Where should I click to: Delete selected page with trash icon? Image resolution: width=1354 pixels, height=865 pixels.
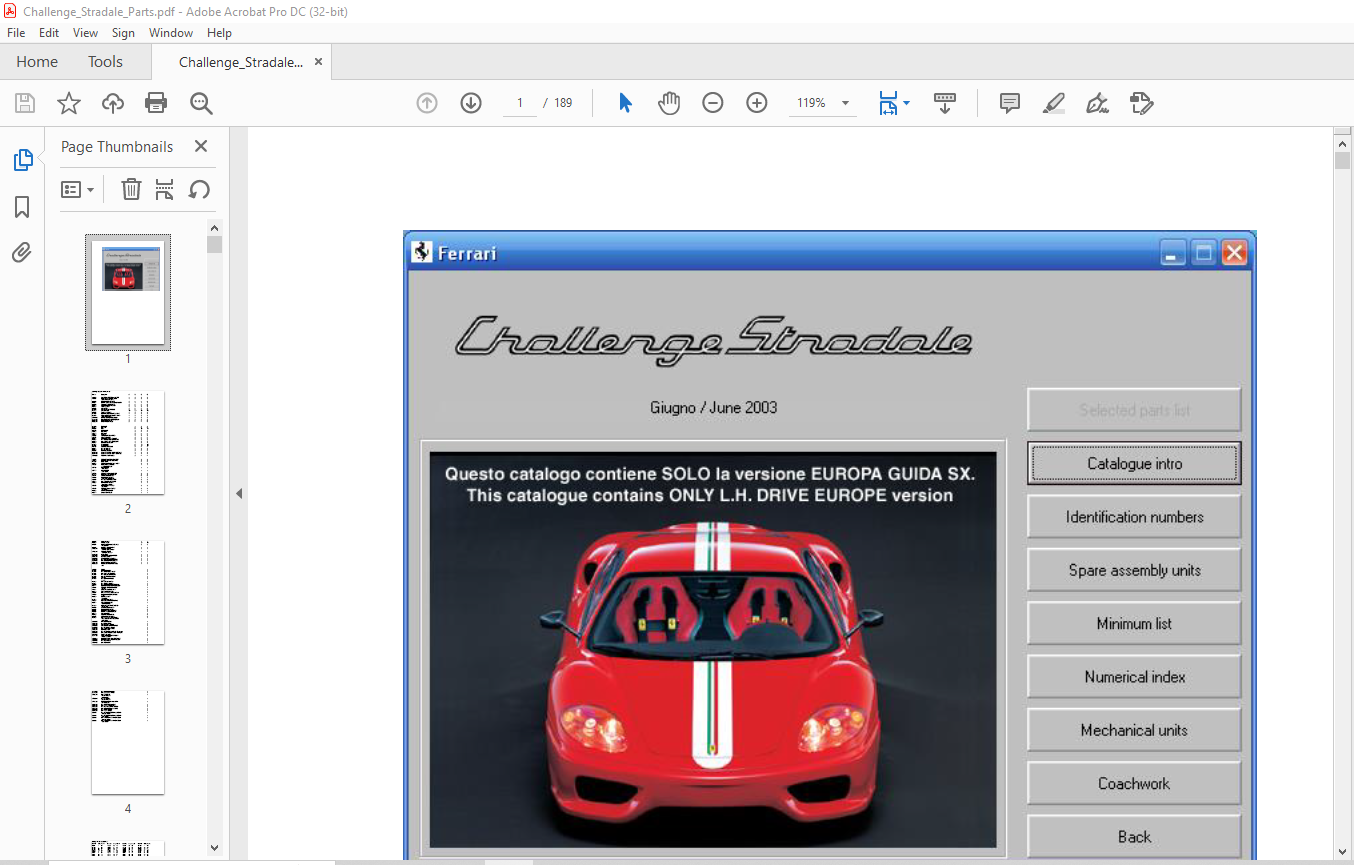click(x=131, y=189)
